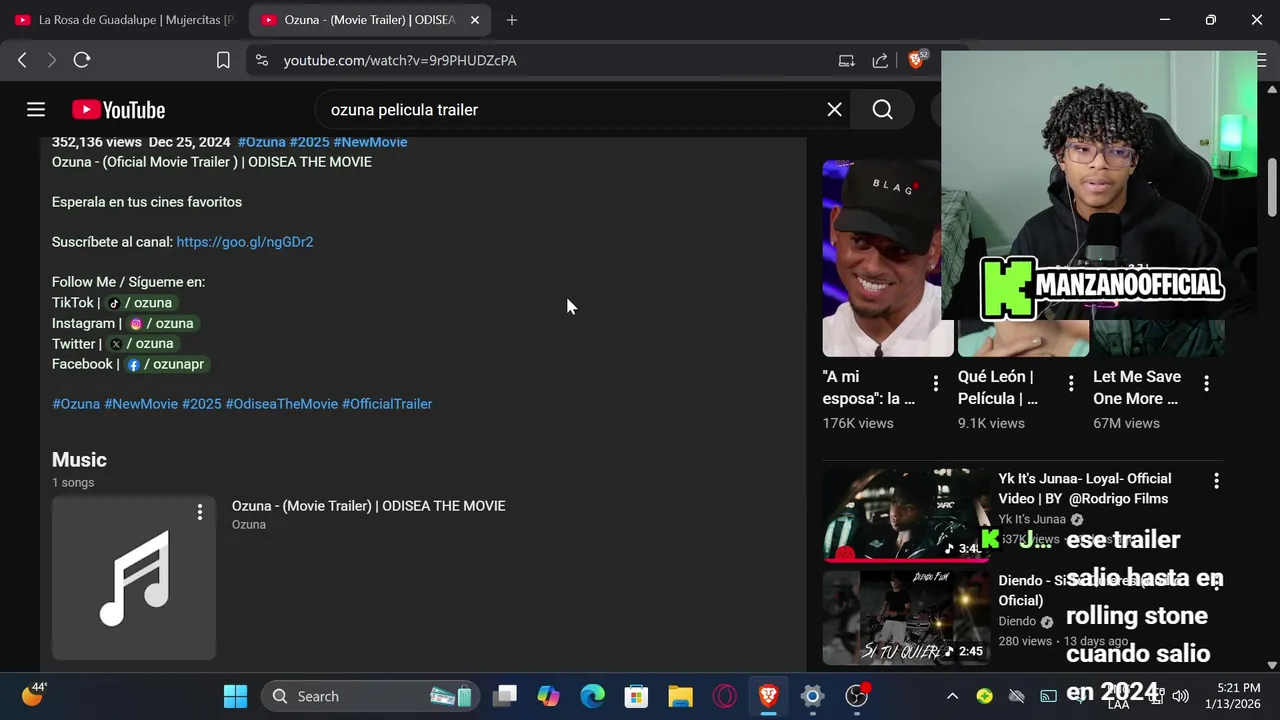This screenshot has height=720, width=1280.
Task: Run search with the magnifier button
Action: (882, 110)
